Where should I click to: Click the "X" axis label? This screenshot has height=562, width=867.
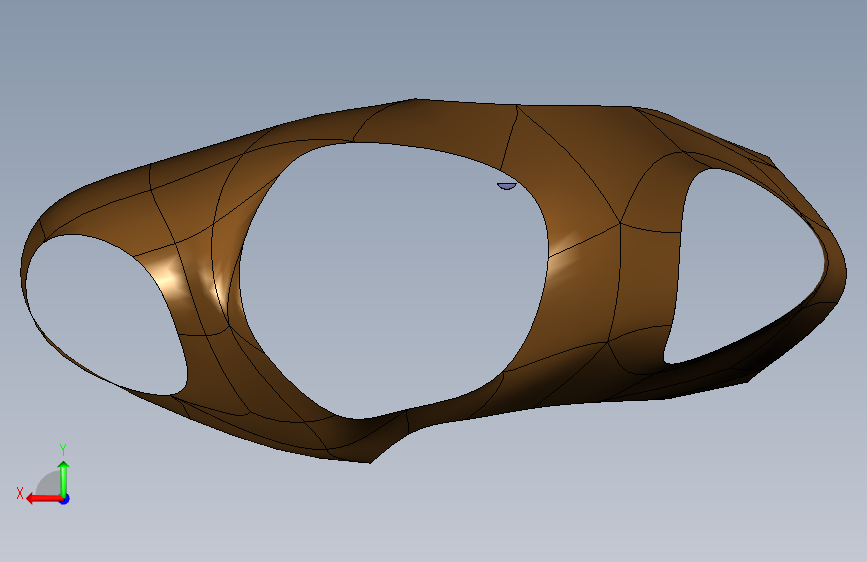[x=20, y=493]
